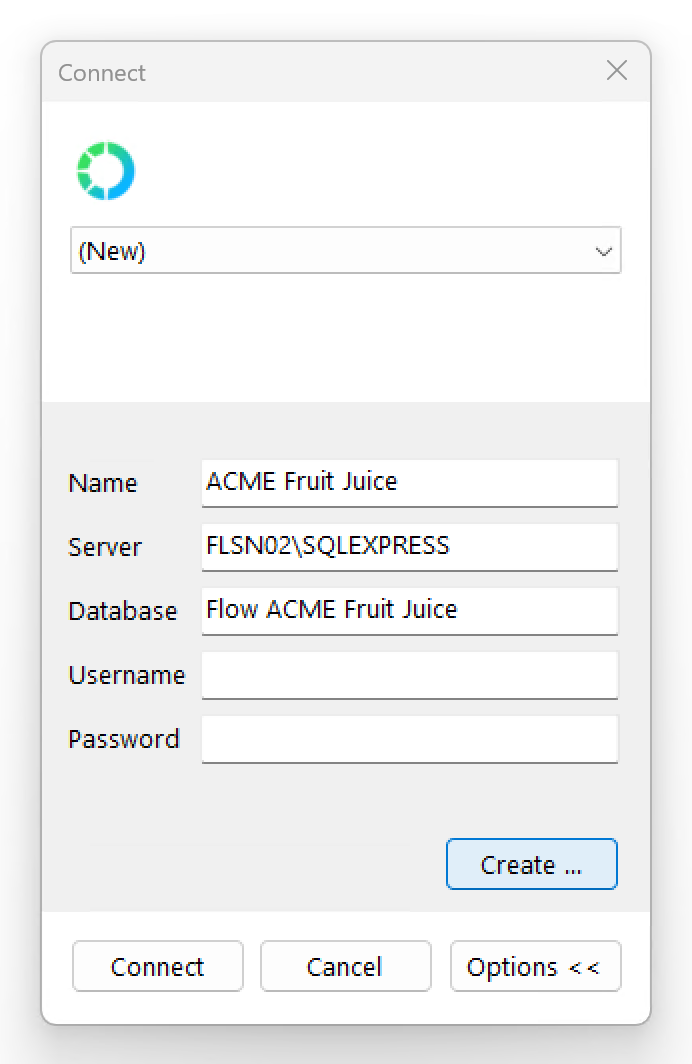Click Create to make the new database

531,864
